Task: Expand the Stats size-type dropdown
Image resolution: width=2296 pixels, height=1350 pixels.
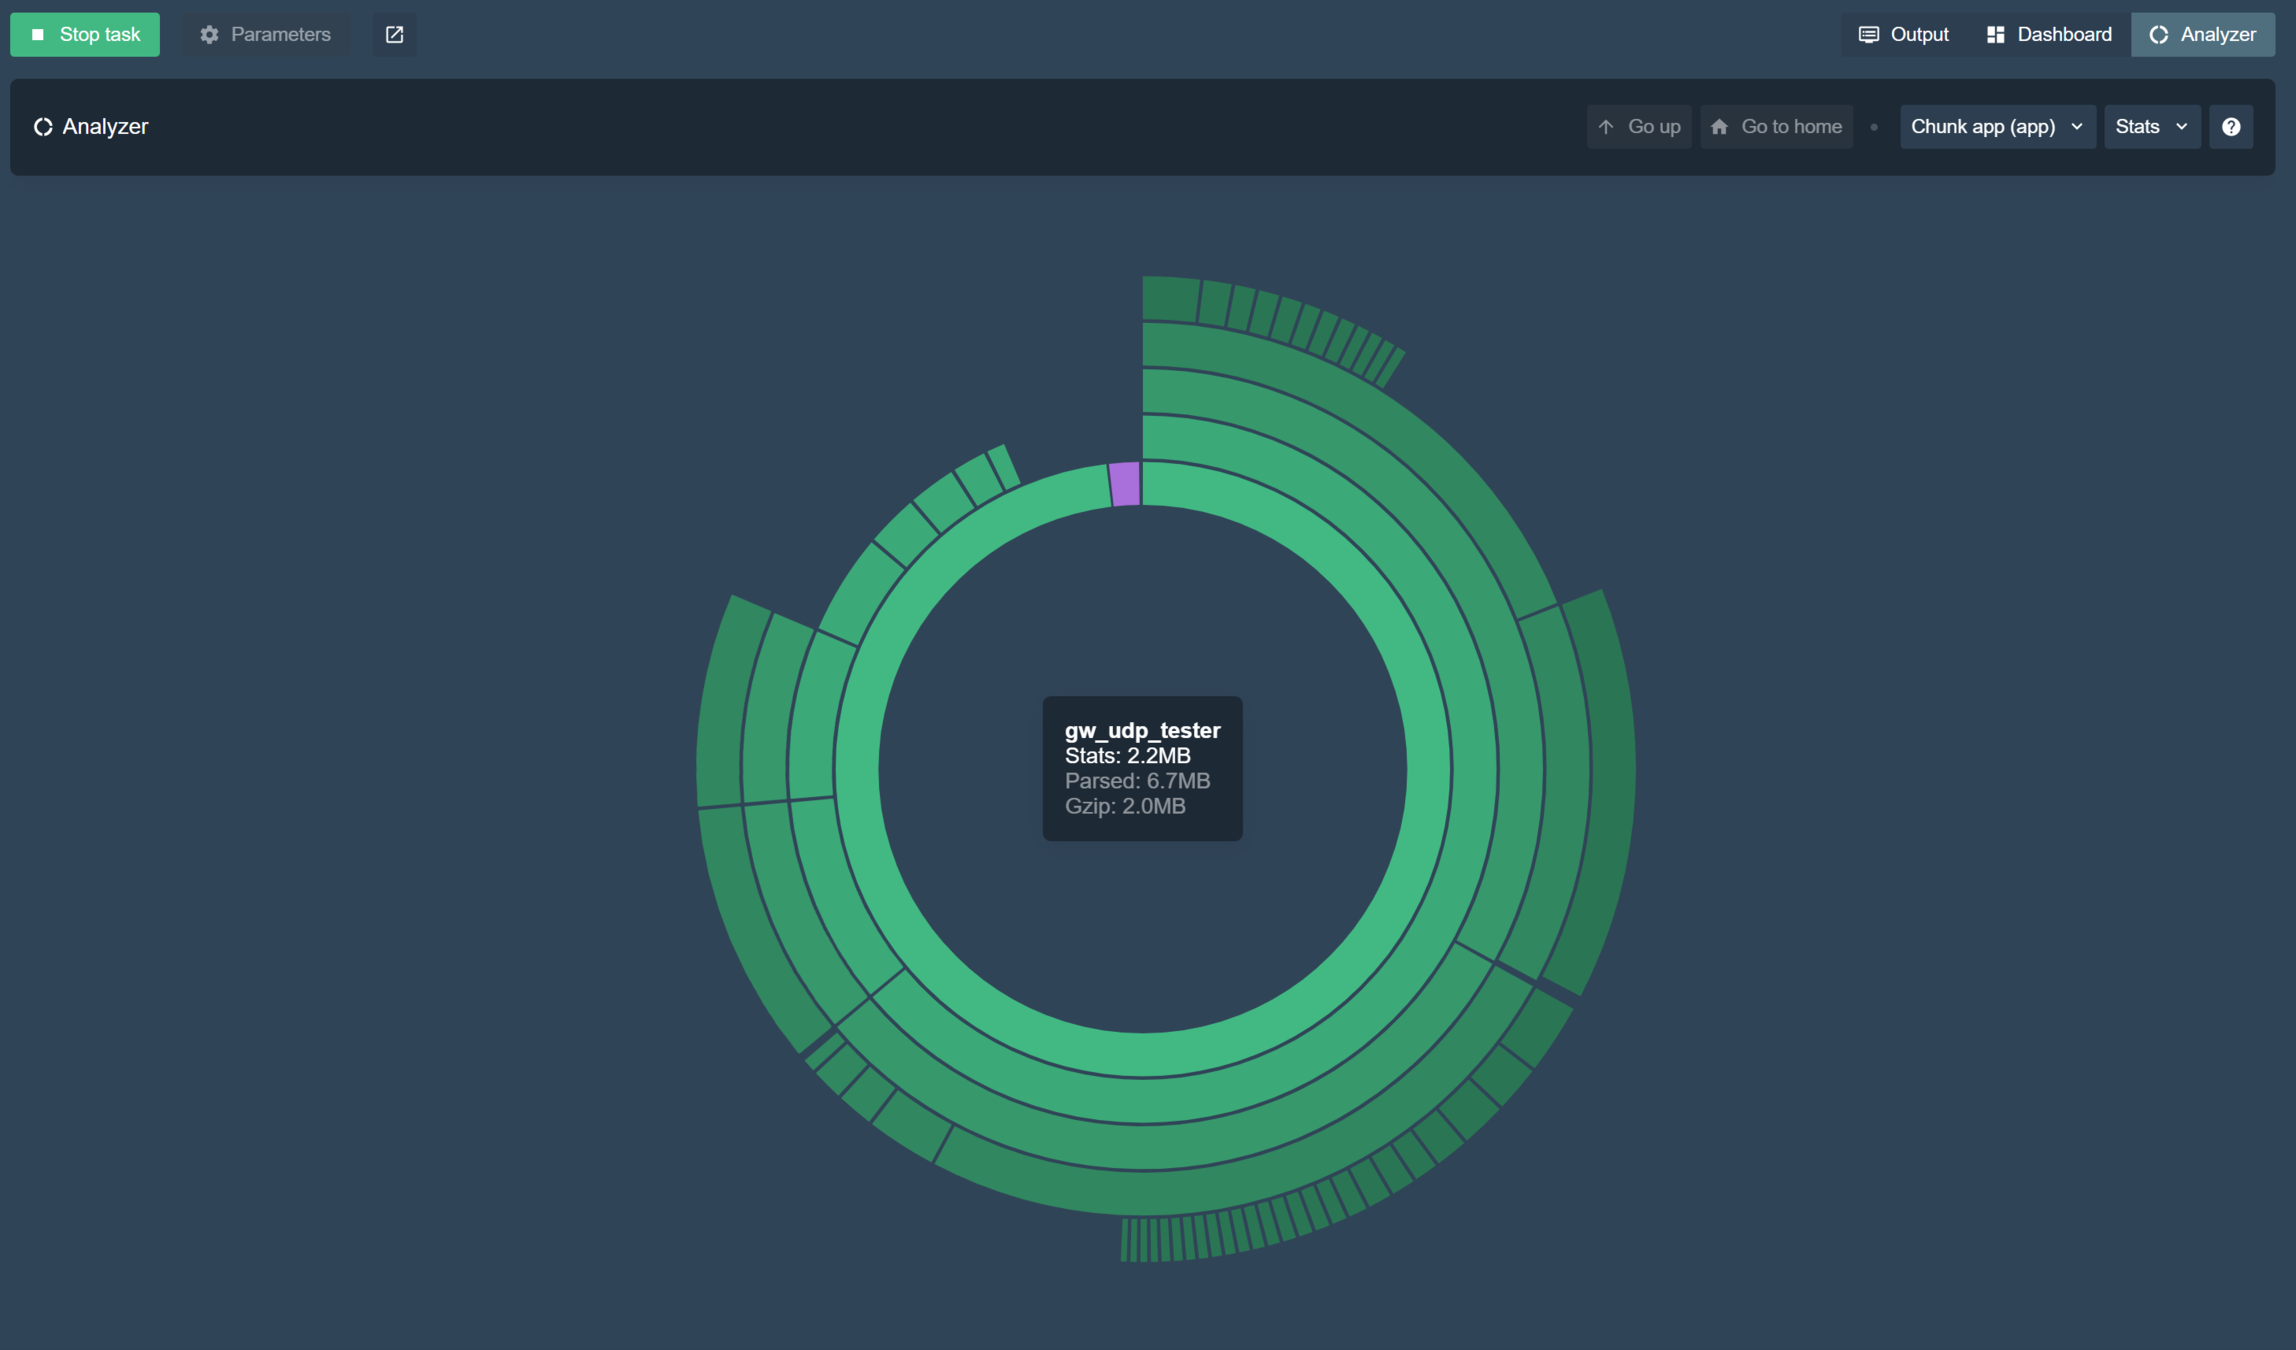Action: tap(2152, 127)
